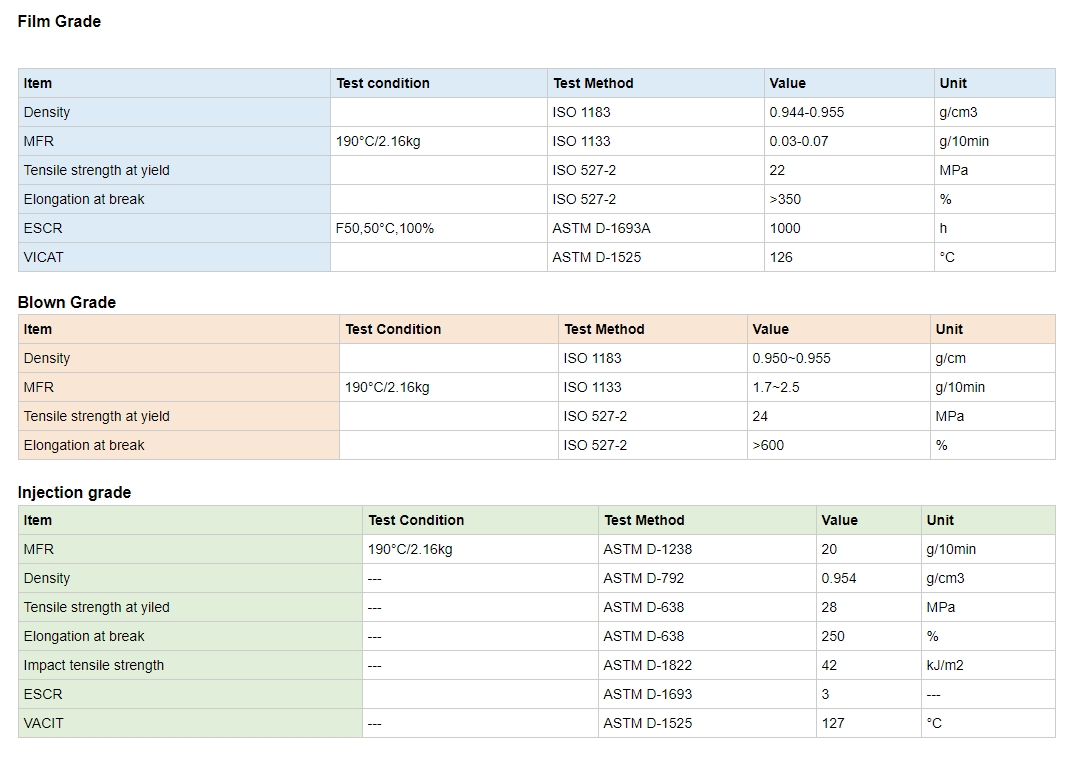Click the Film Grade heading
1071x759 pixels.
[x=59, y=21]
